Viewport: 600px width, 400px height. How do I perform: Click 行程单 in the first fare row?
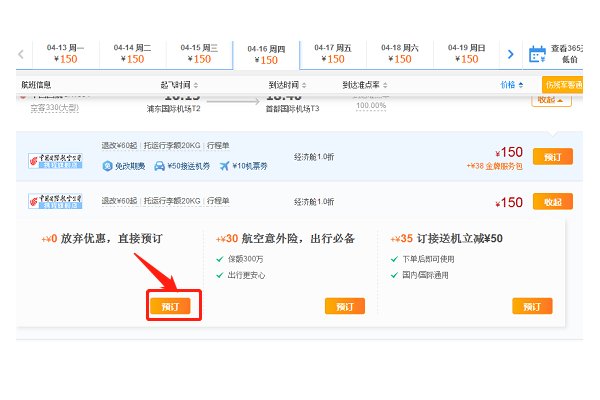coord(218,145)
